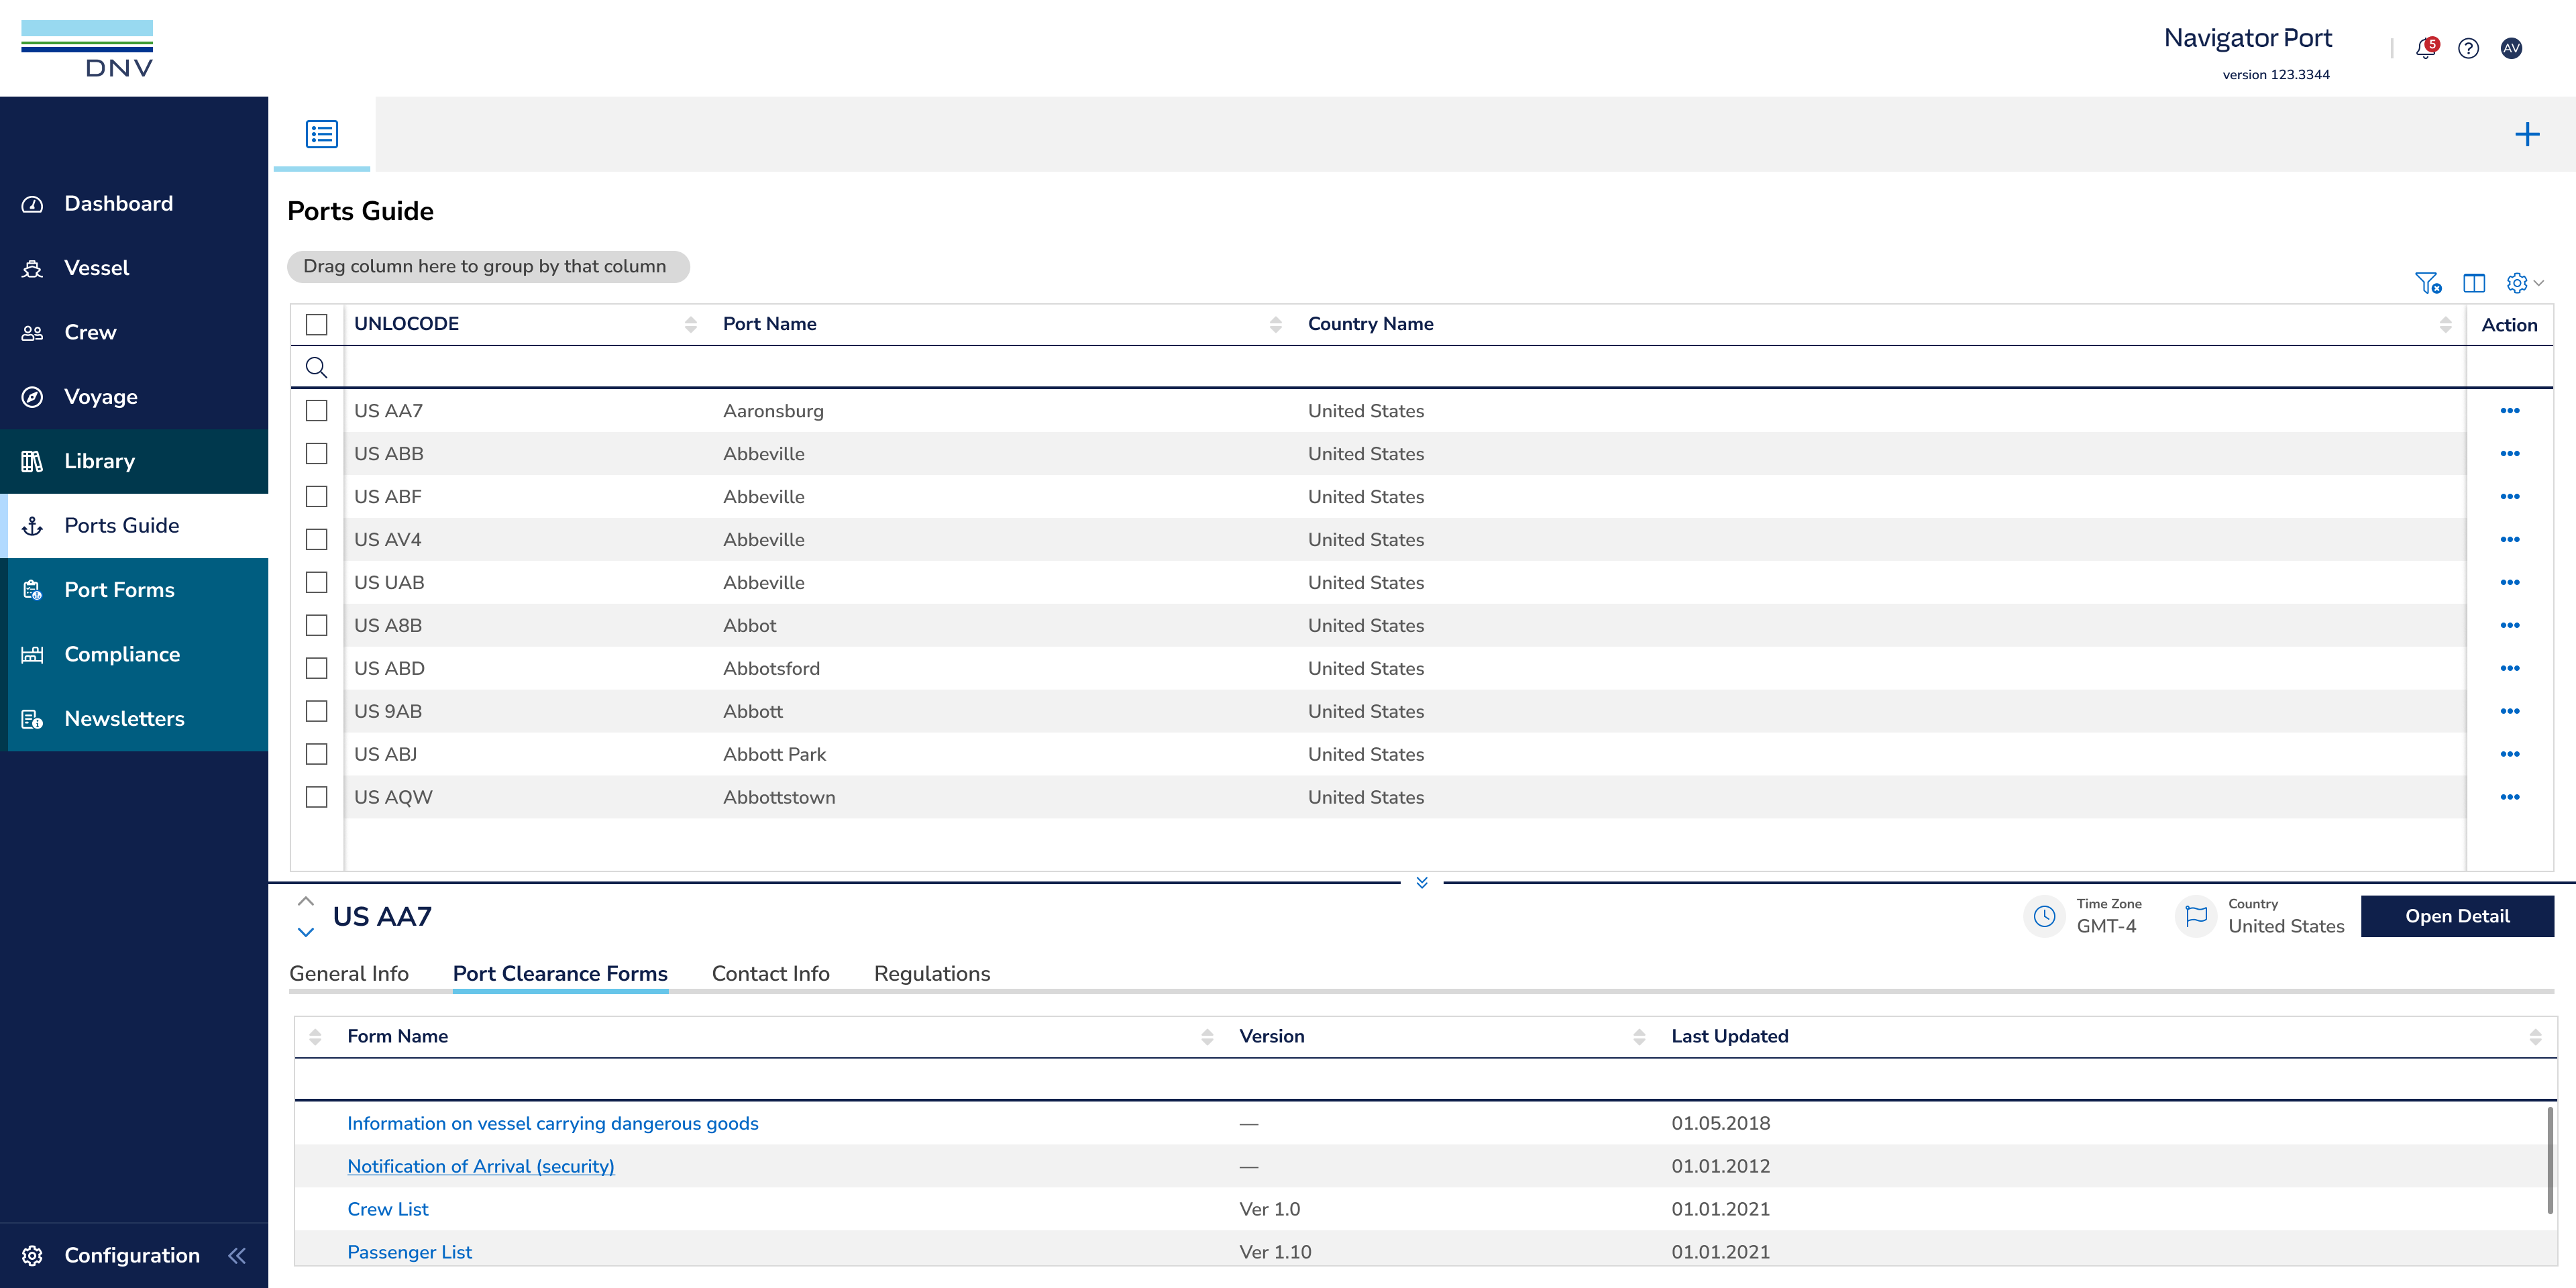Open the column chooser icon
Screen dimensions: 2576x1288
[2474, 283]
